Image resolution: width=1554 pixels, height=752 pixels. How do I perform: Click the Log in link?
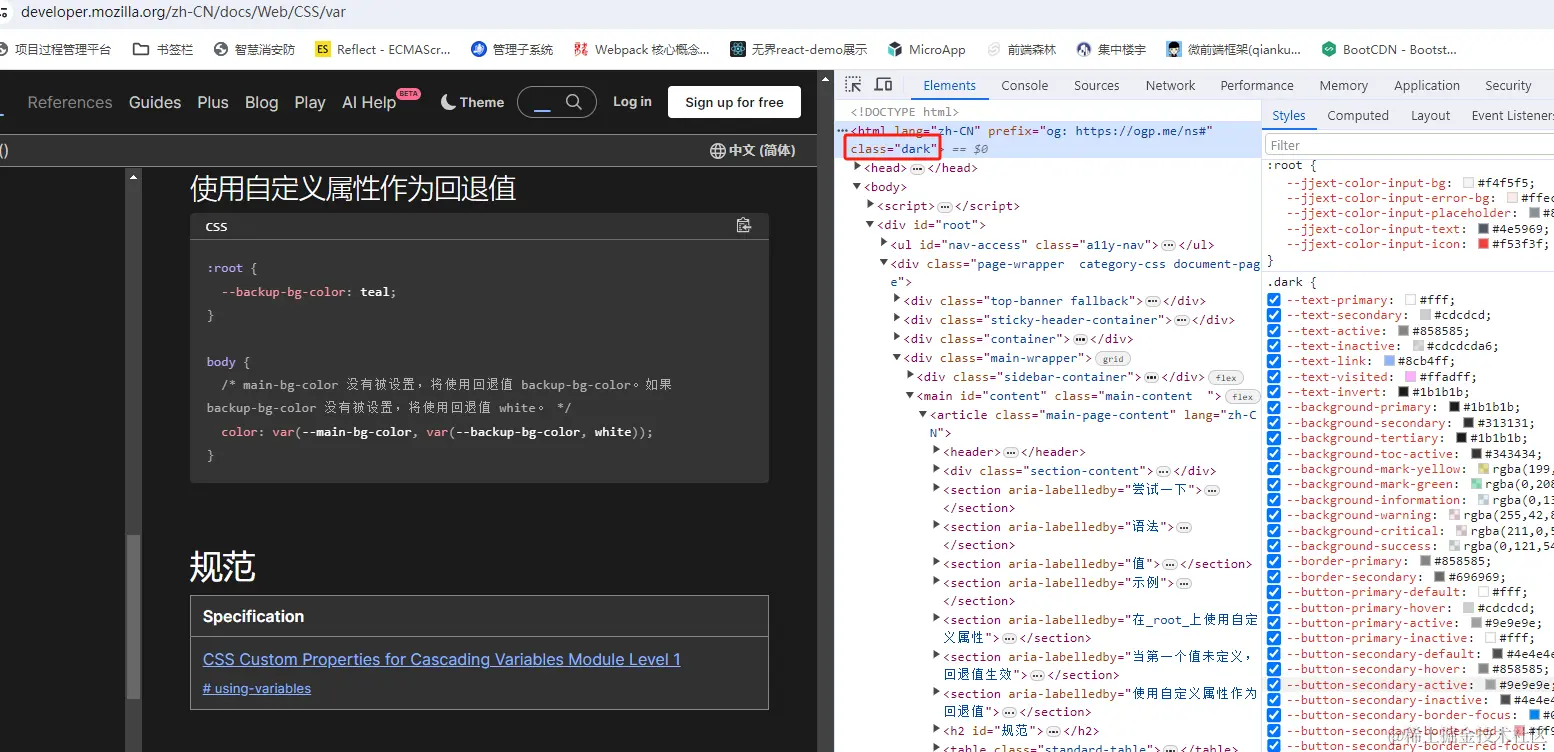point(632,102)
